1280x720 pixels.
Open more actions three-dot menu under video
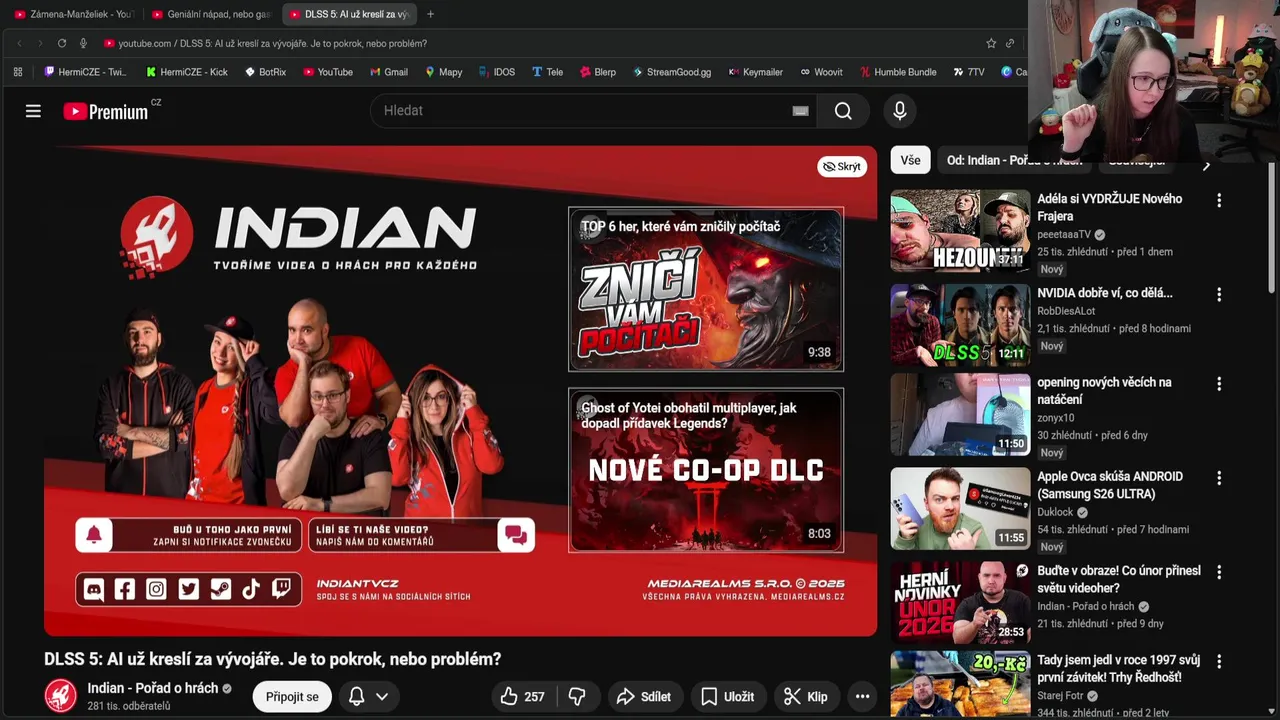tap(862, 696)
